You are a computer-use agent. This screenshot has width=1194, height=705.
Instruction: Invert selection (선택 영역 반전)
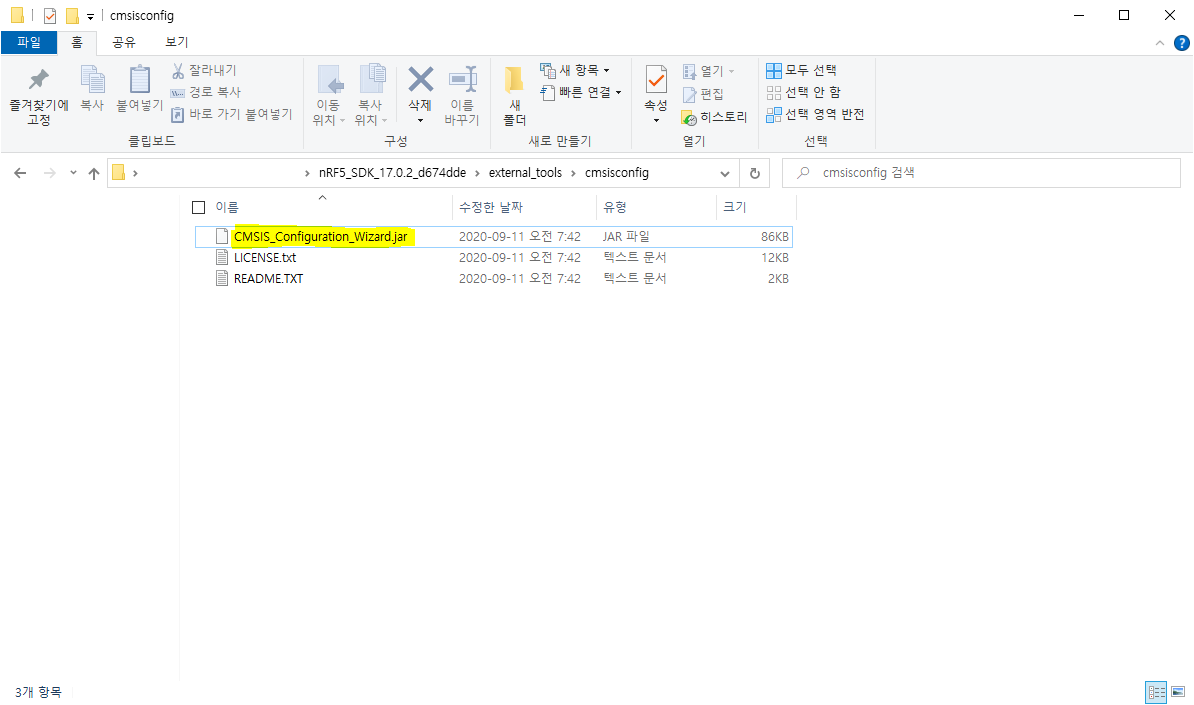point(815,114)
